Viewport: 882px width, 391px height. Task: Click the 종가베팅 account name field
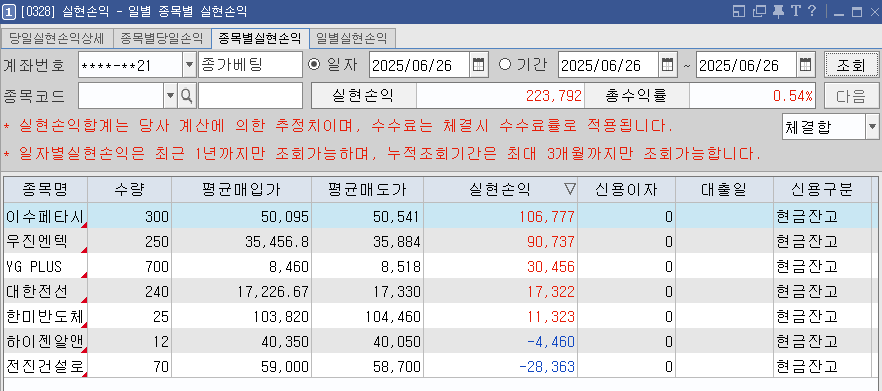250,65
